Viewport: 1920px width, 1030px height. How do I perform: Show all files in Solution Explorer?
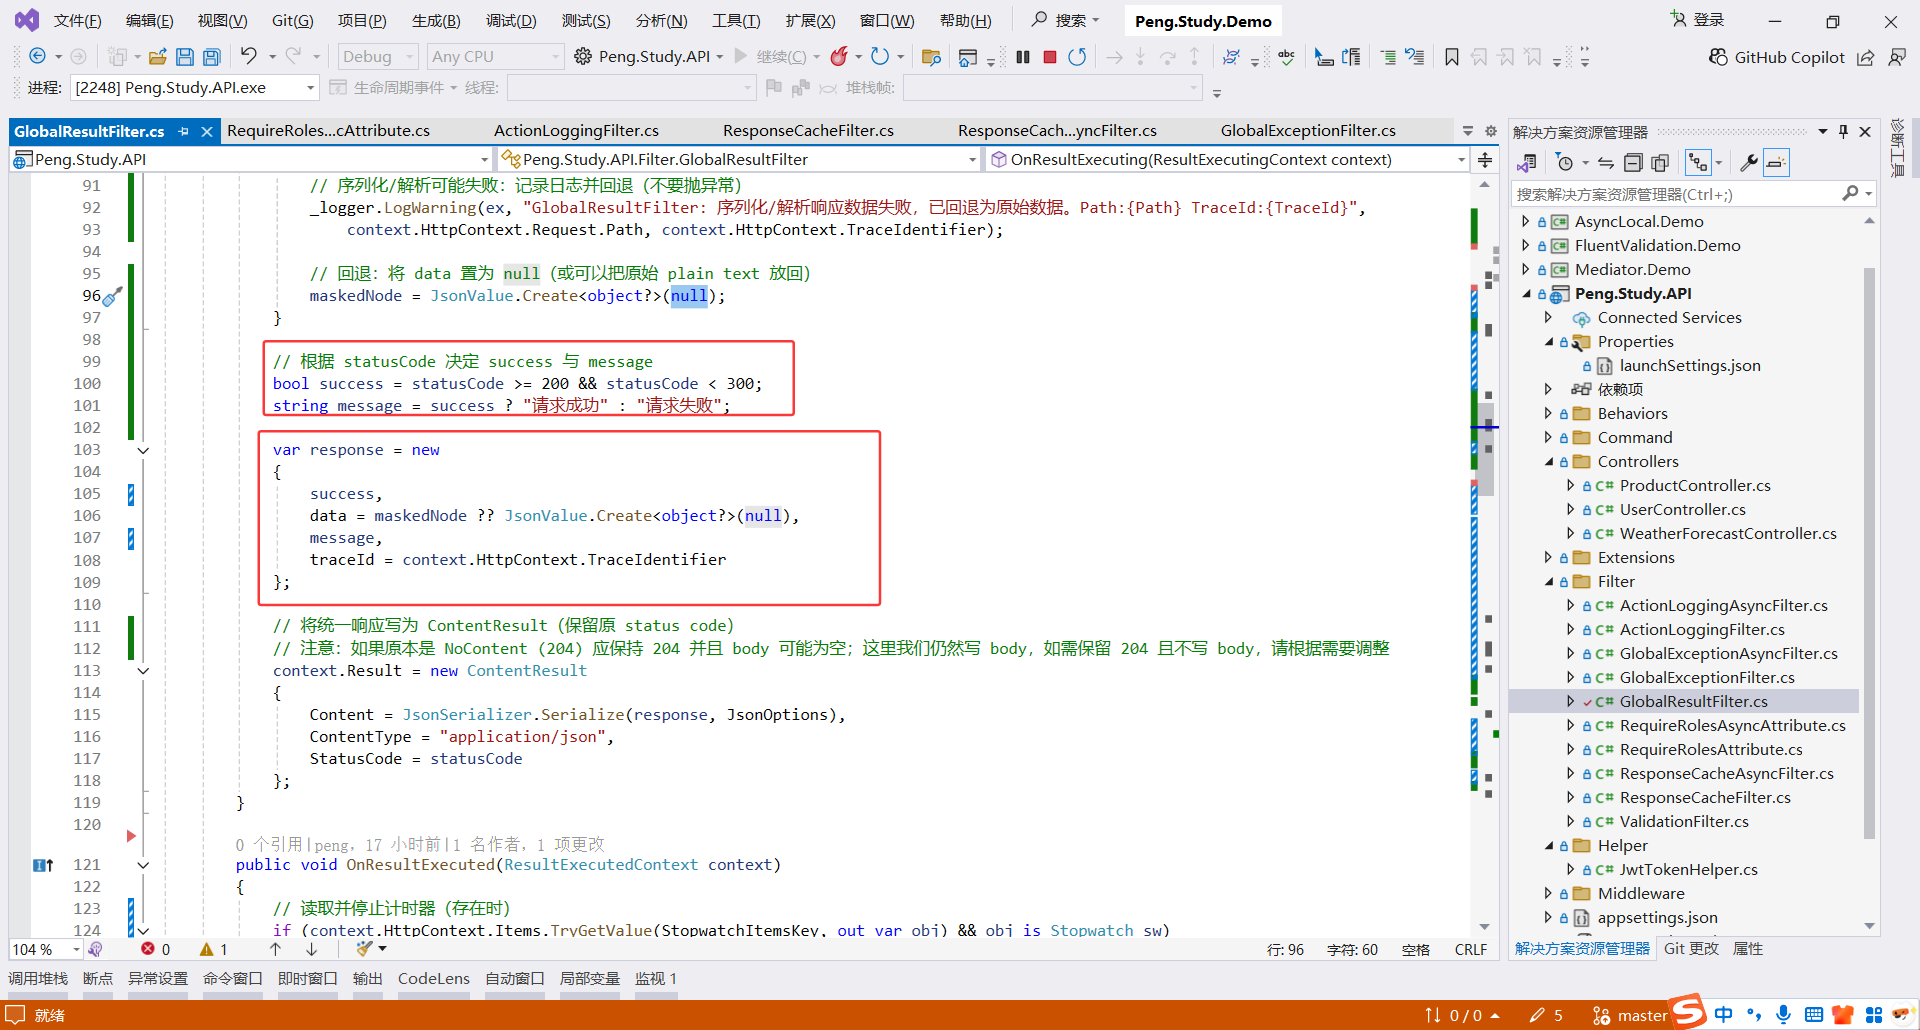1660,163
